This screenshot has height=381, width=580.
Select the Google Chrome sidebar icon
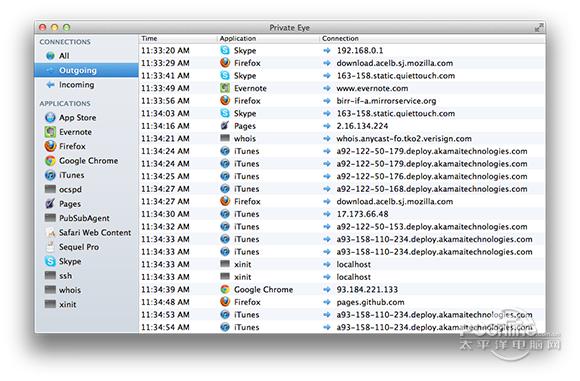click(x=50, y=161)
